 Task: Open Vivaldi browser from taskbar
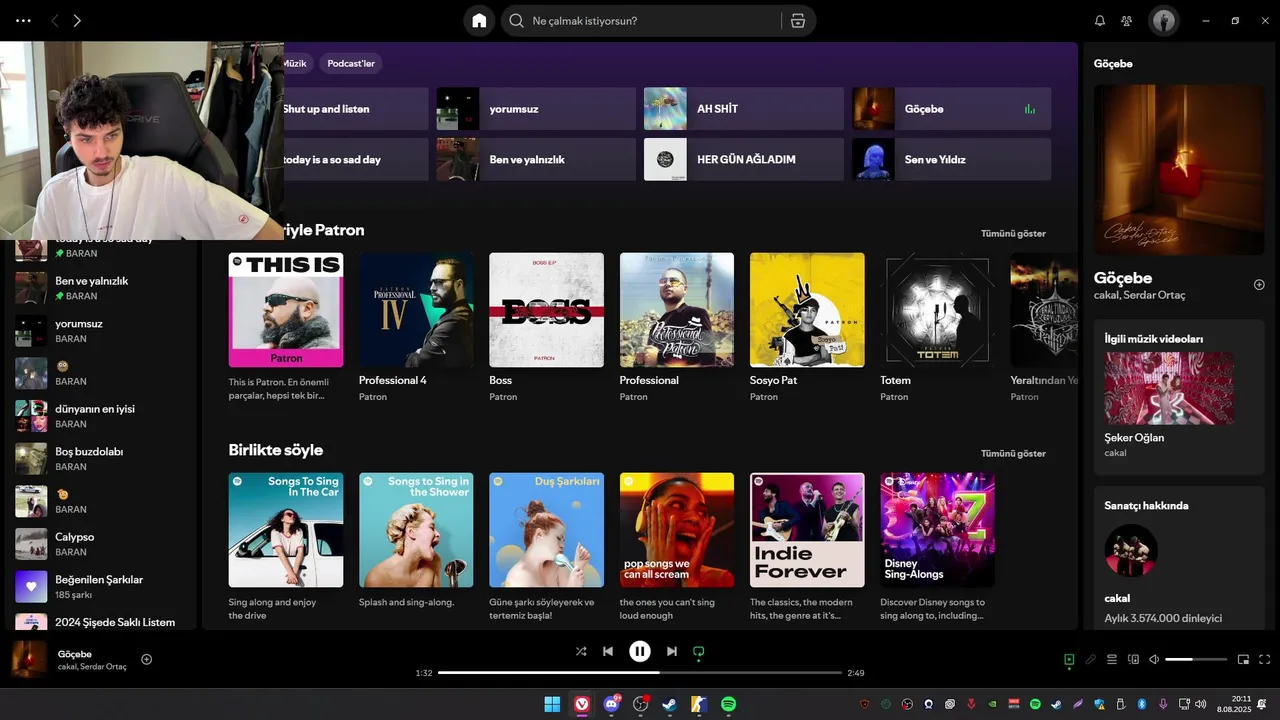pyautogui.click(x=582, y=704)
